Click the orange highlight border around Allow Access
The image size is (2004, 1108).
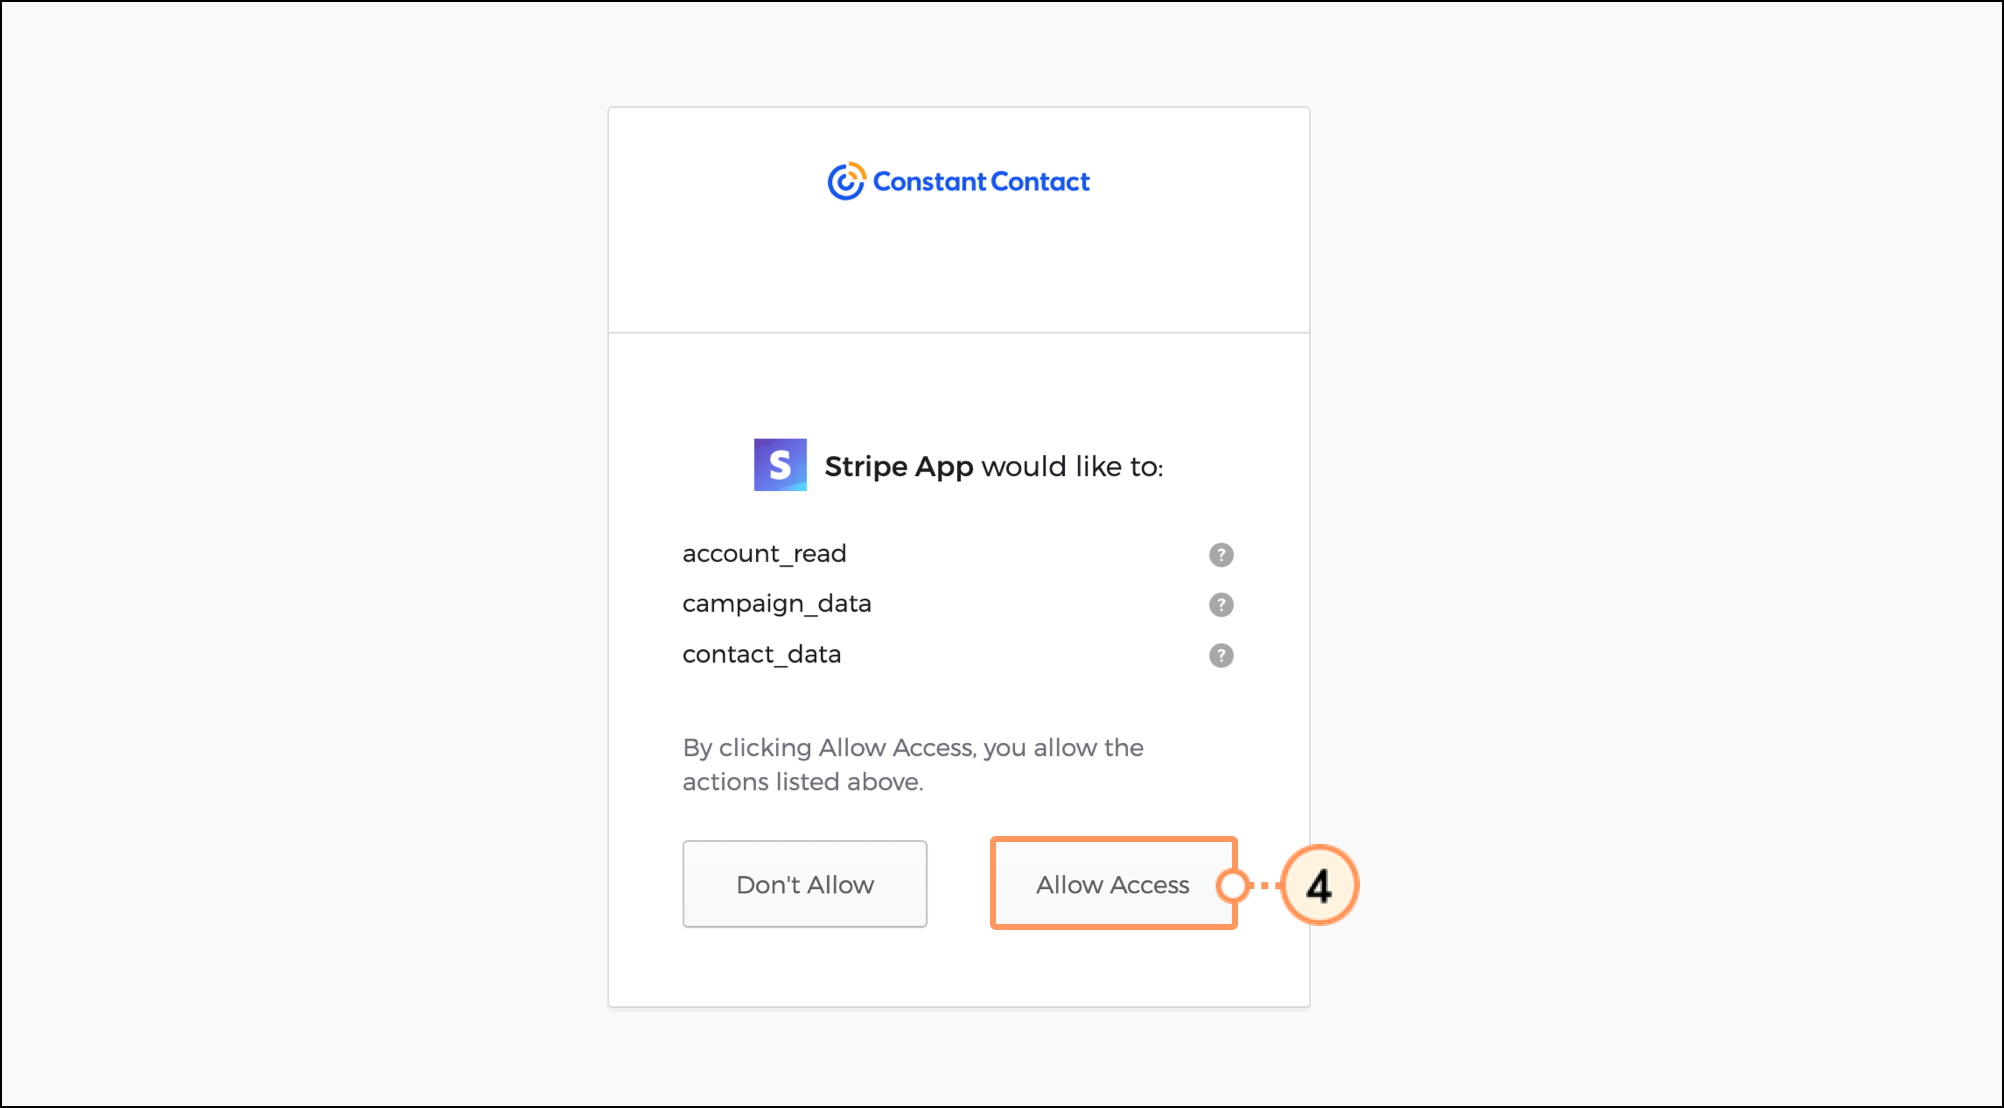(x=1113, y=839)
